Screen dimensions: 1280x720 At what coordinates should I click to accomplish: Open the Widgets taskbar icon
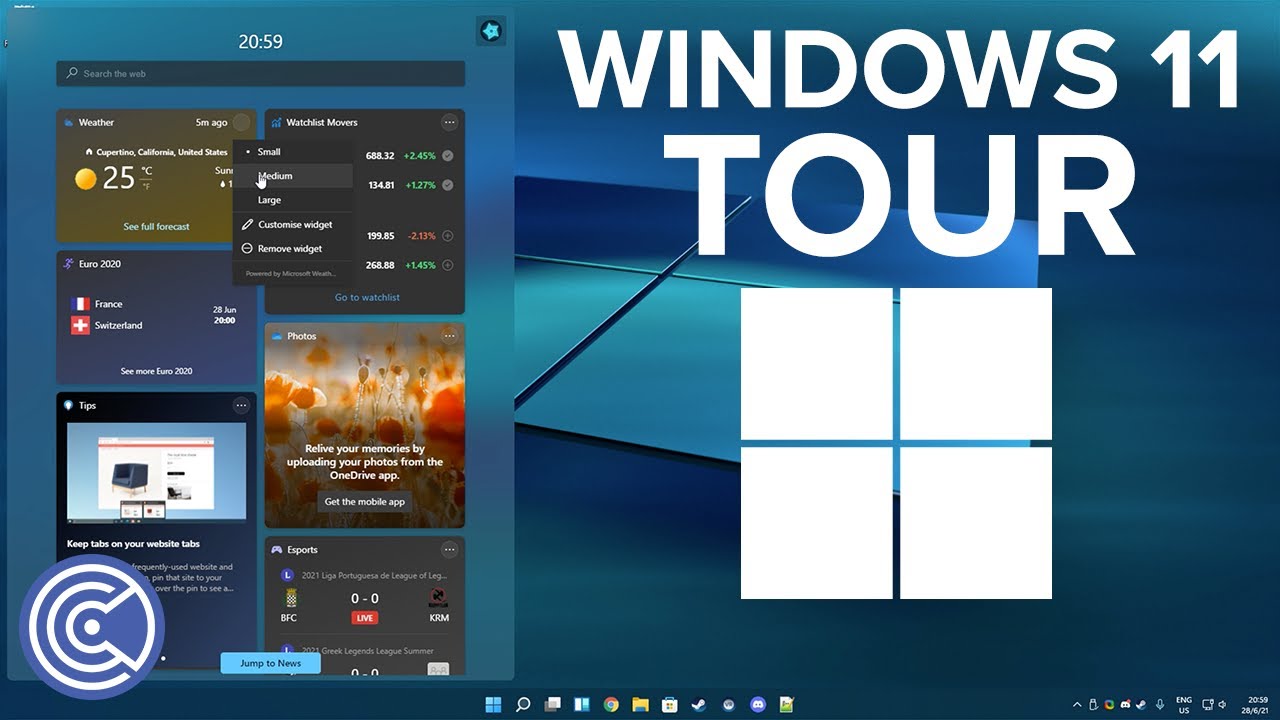582,705
